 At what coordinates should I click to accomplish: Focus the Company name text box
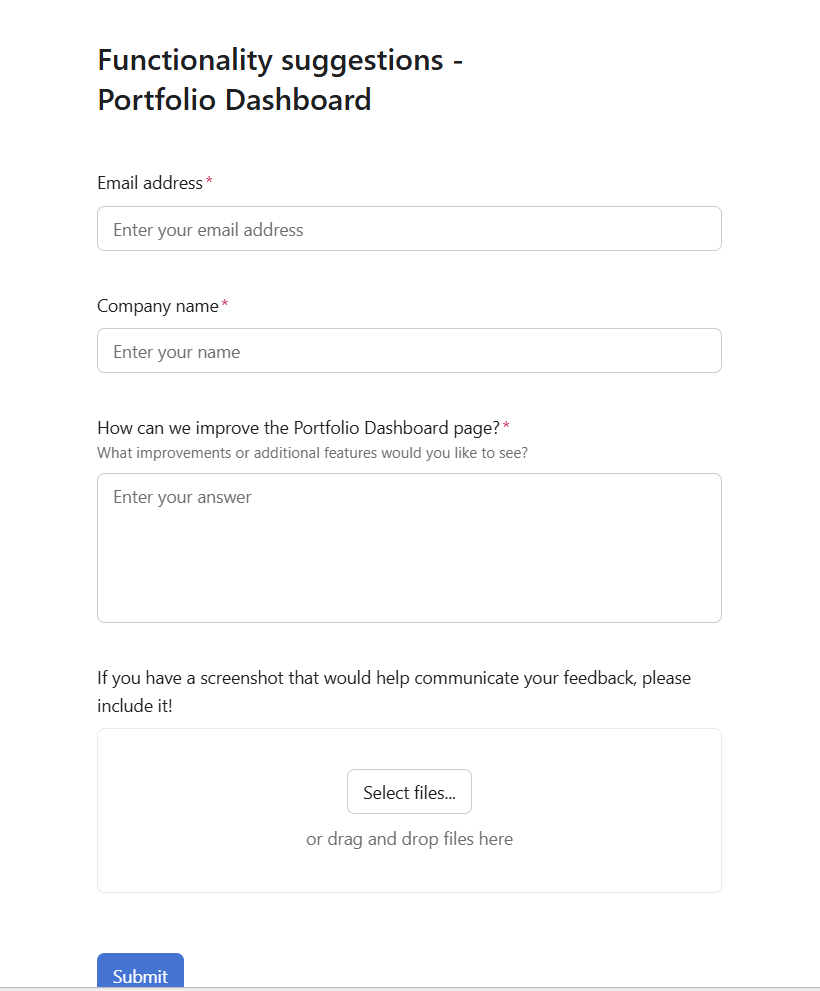(x=409, y=351)
